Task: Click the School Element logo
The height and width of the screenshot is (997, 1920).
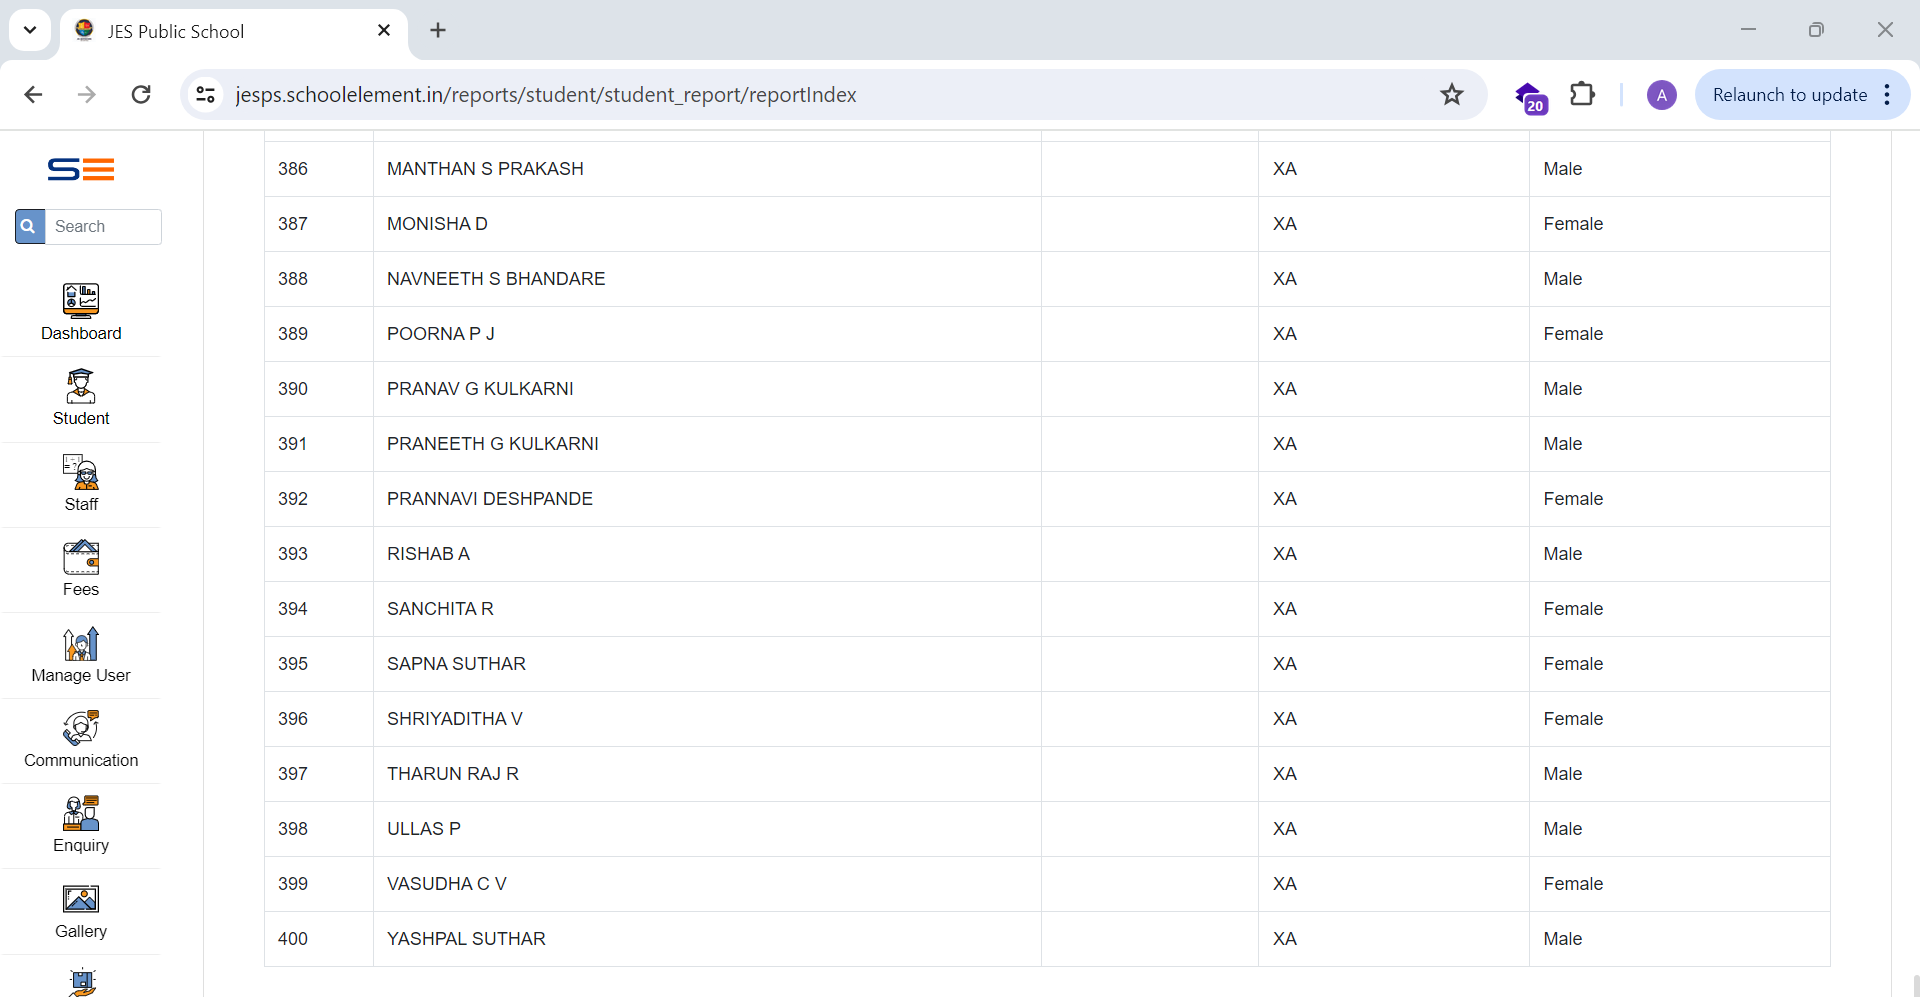Action: point(81,170)
